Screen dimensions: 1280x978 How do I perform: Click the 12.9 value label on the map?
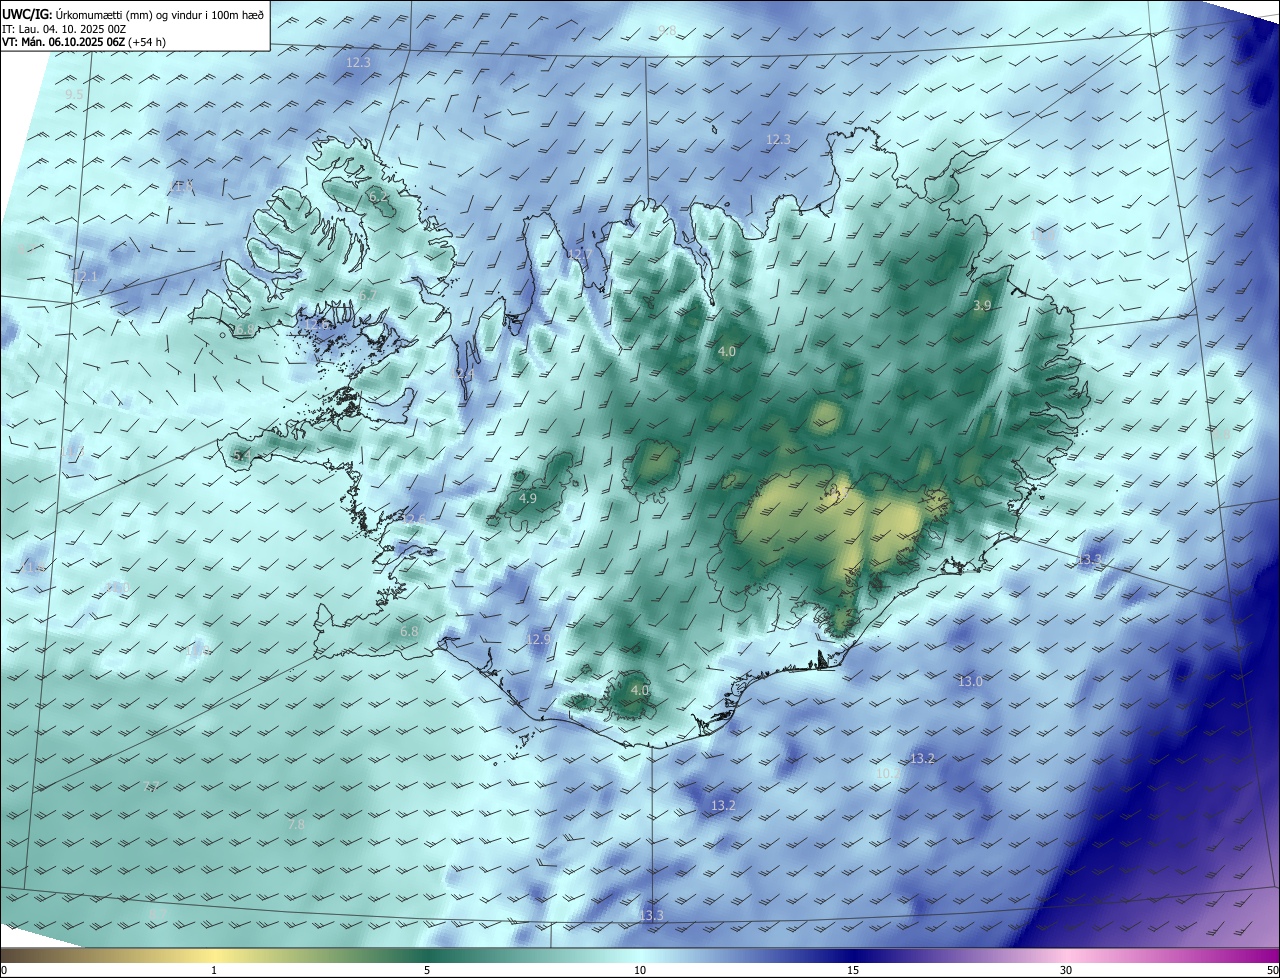[x=538, y=638]
